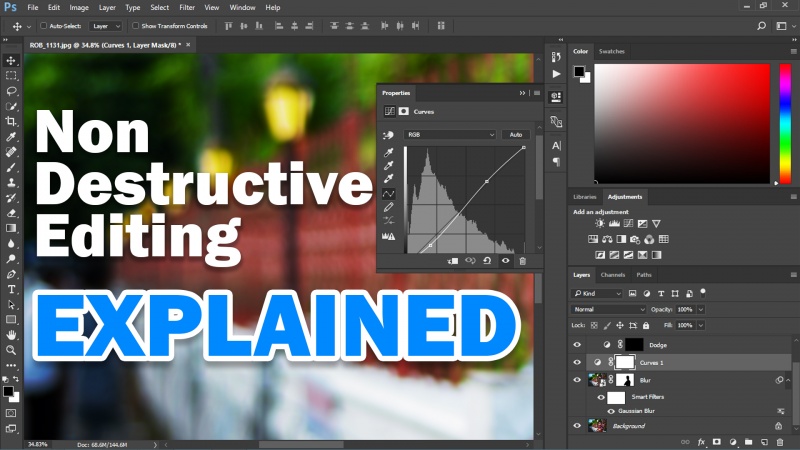
Task: Select the Rectangle shape tool
Action: pyautogui.click(x=11, y=320)
